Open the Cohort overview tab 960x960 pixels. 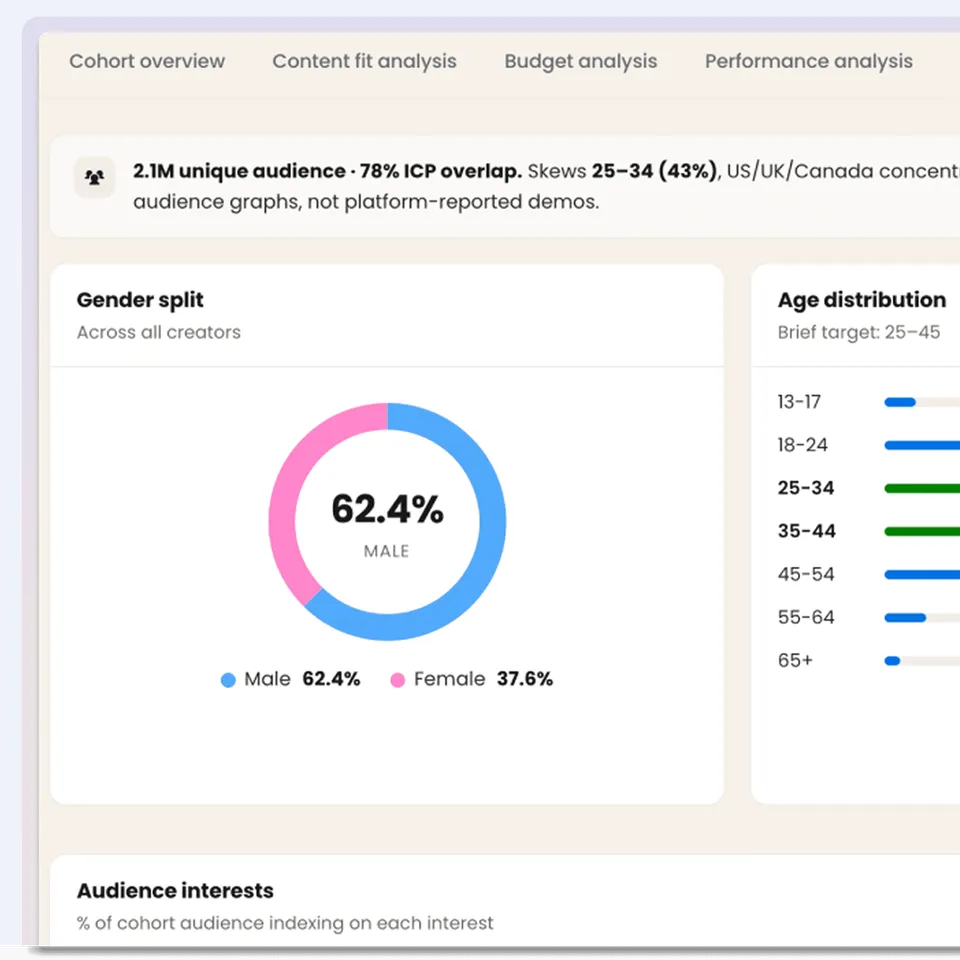[147, 61]
